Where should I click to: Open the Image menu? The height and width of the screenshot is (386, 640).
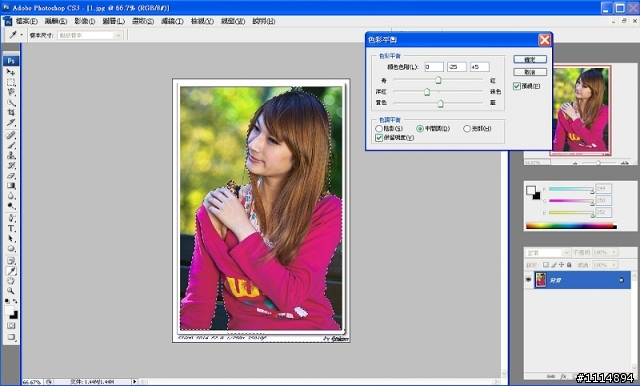pos(84,21)
